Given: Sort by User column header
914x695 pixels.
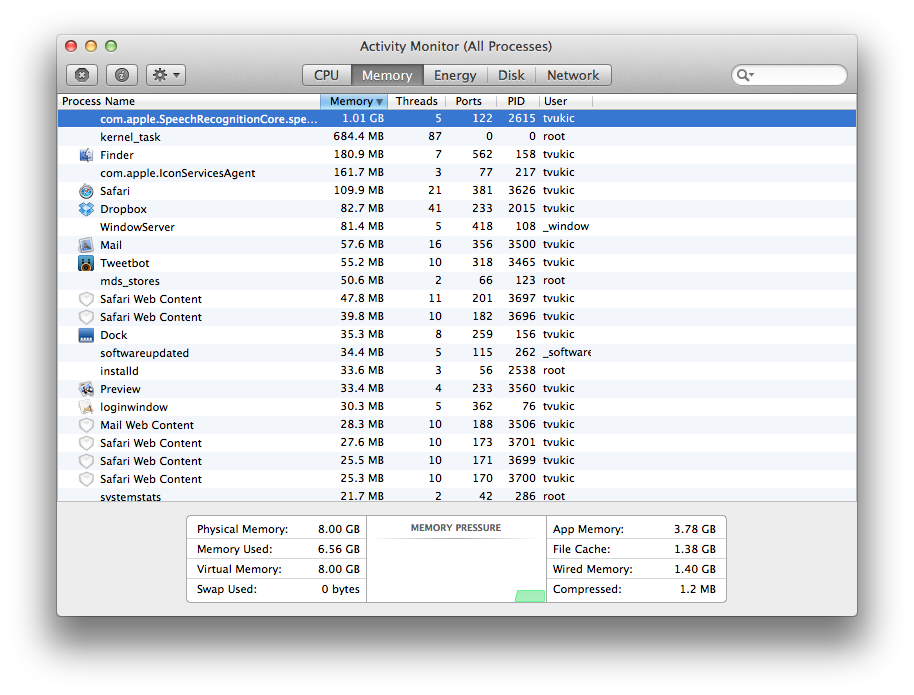Looking at the screenshot, I should click(565, 101).
